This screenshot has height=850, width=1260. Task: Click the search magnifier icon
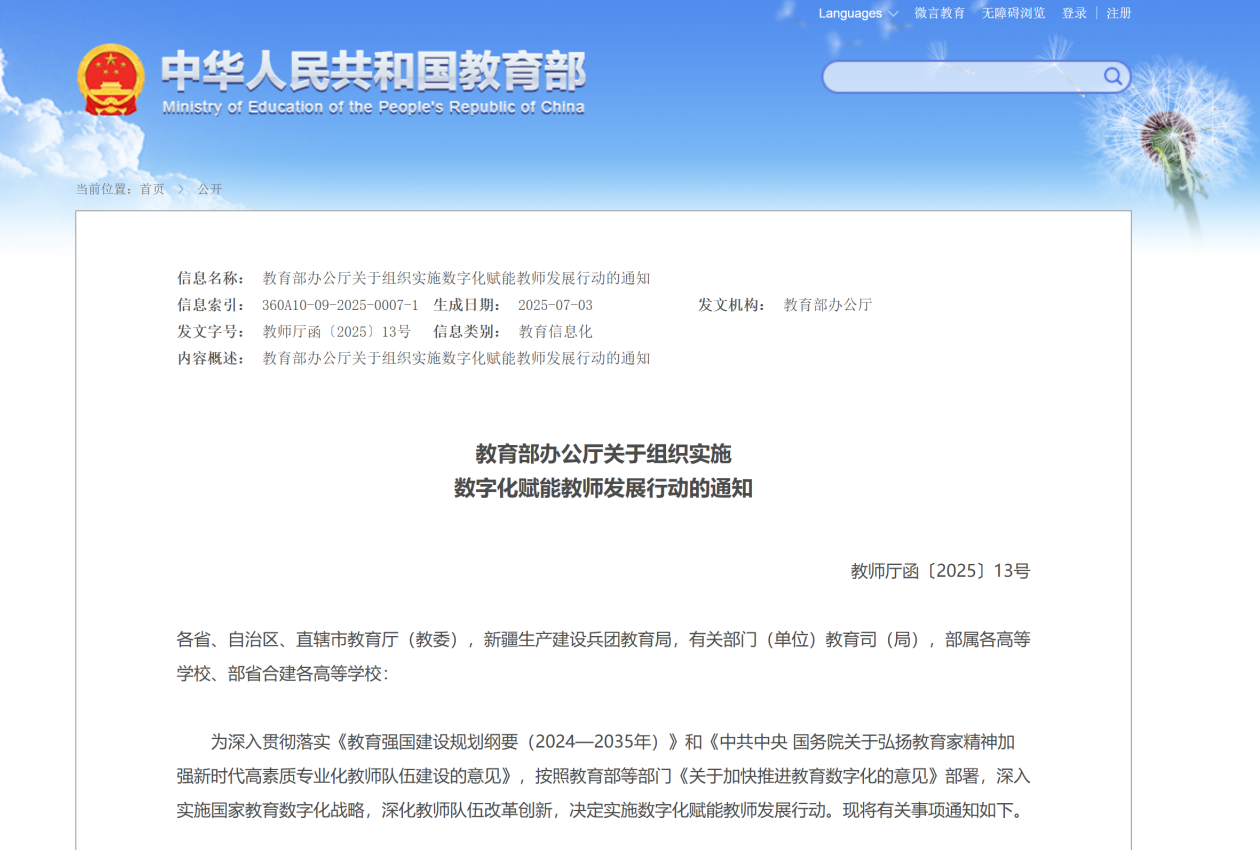click(x=1113, y=76)
